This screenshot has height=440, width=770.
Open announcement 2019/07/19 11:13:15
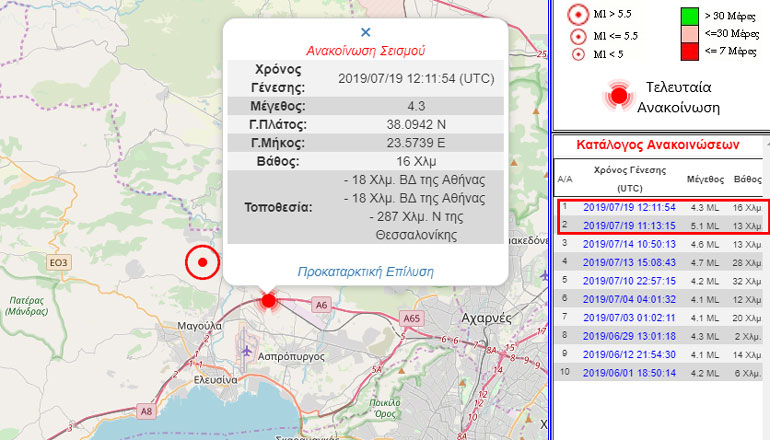click(x=629, y=226)
